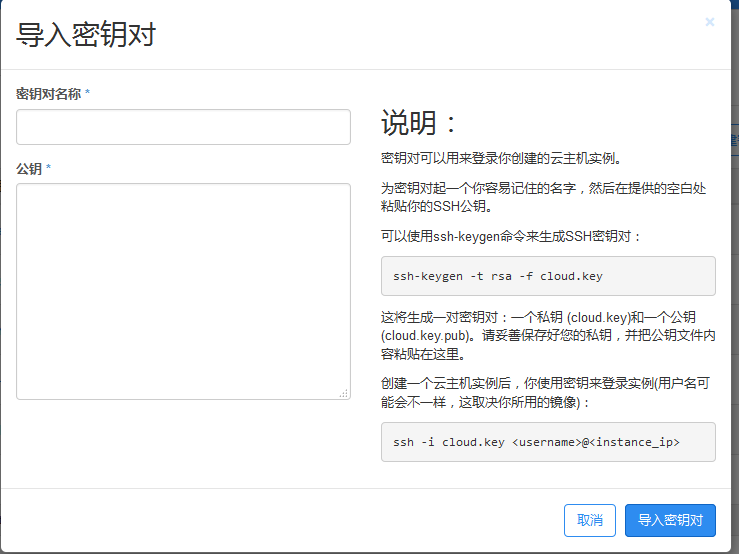The image size is (739, 554).
Task: Click the 密钥对名称 input field
Action: (183, 127)
